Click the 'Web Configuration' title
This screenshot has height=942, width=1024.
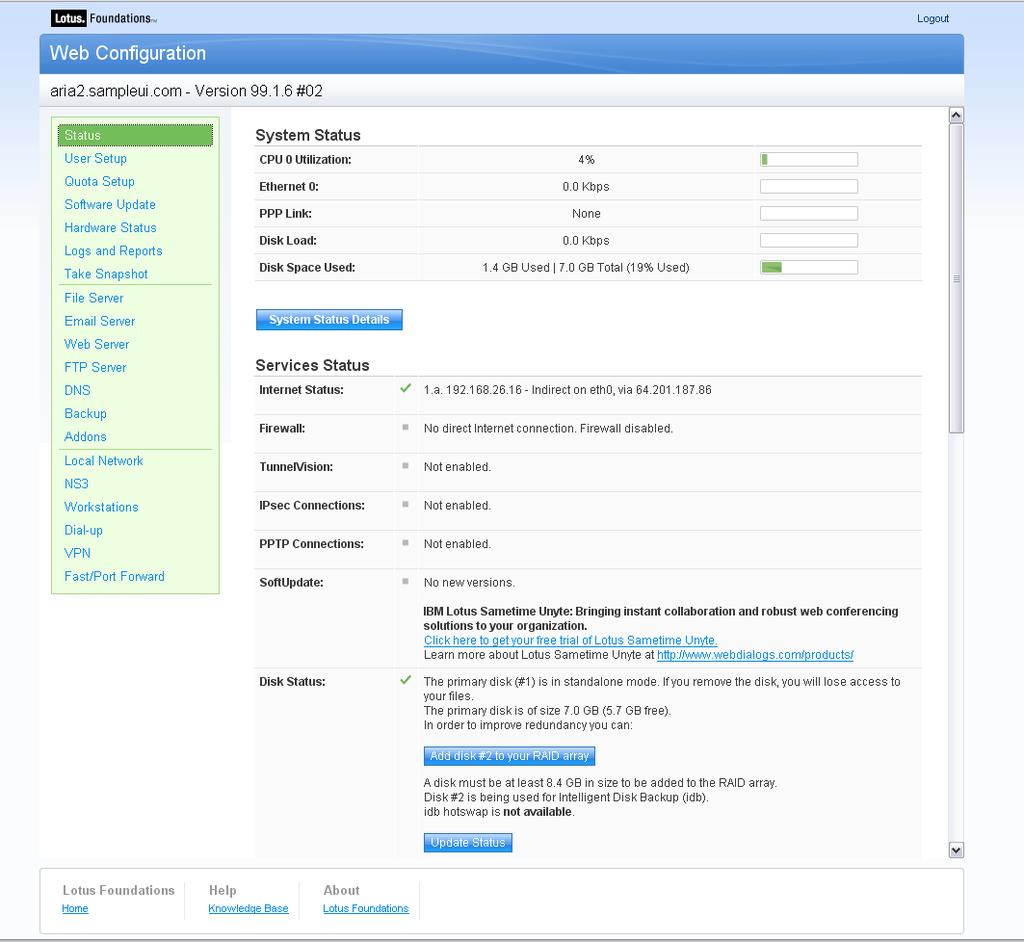coord(128,53)
